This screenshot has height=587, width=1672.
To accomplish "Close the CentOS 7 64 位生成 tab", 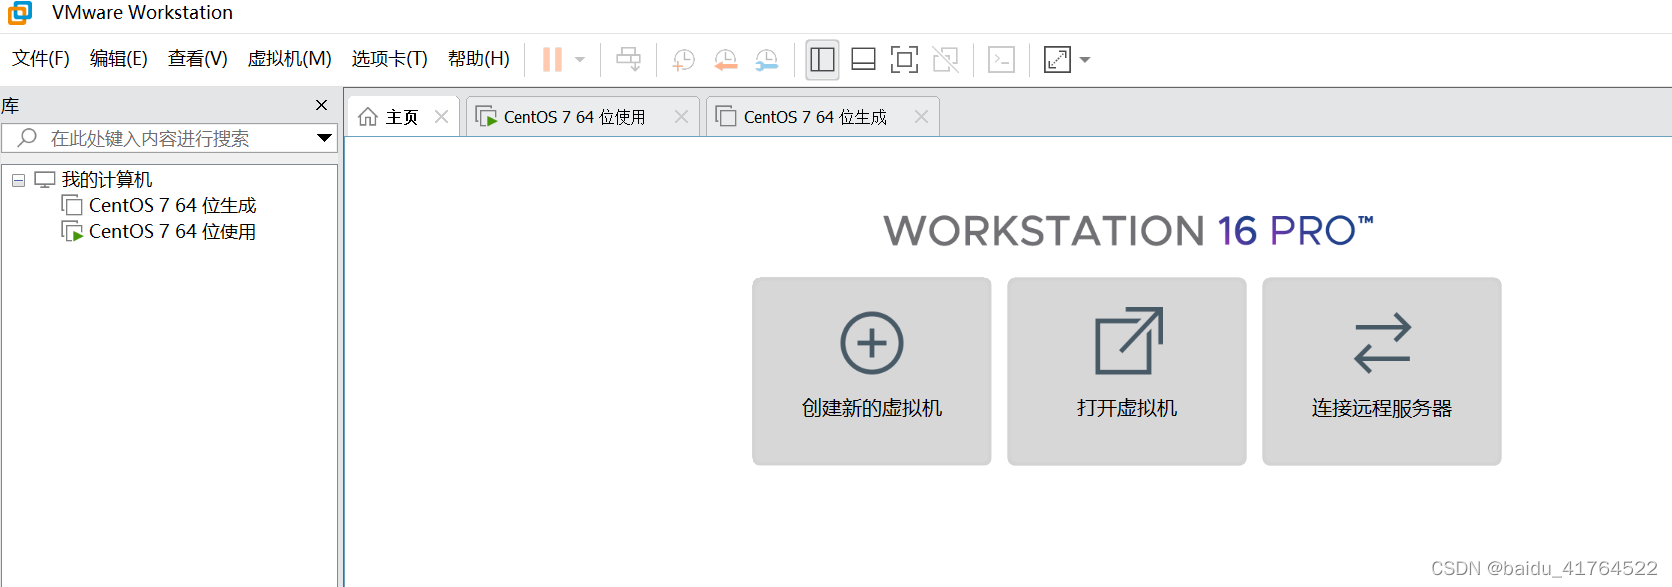I will (x=921, y=117).
